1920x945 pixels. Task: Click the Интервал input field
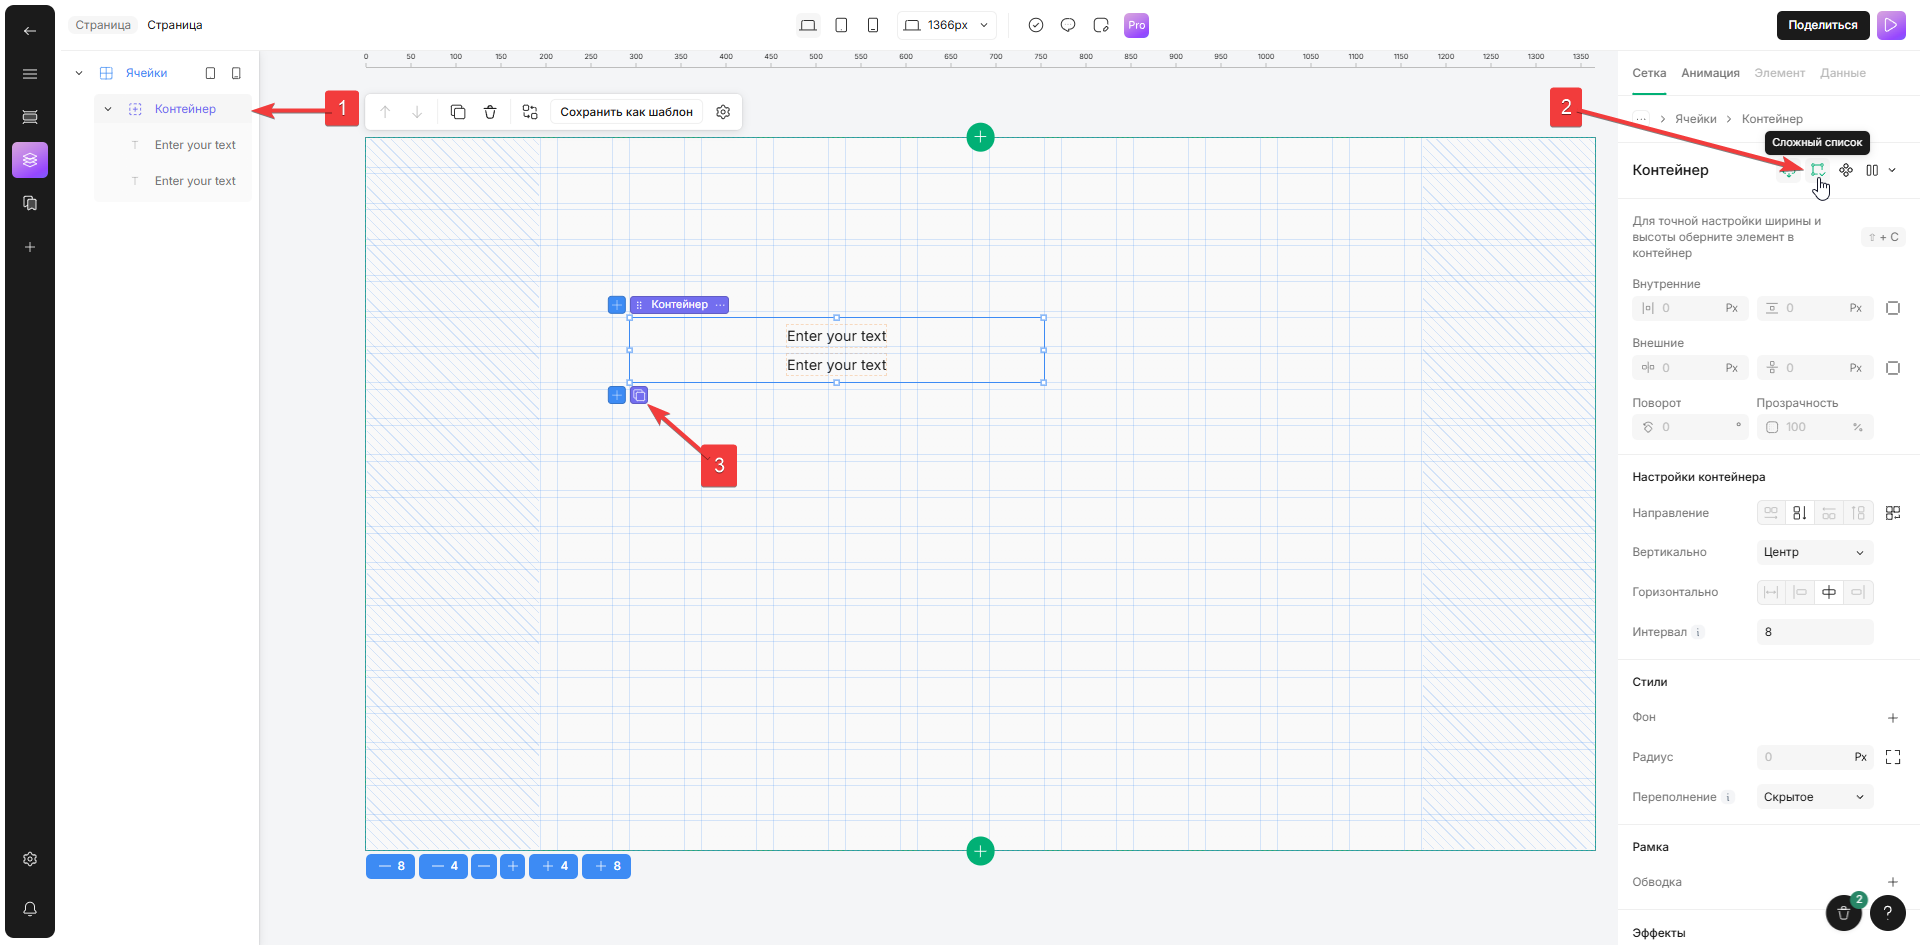pyautogui.click(x=1814, y=632)
